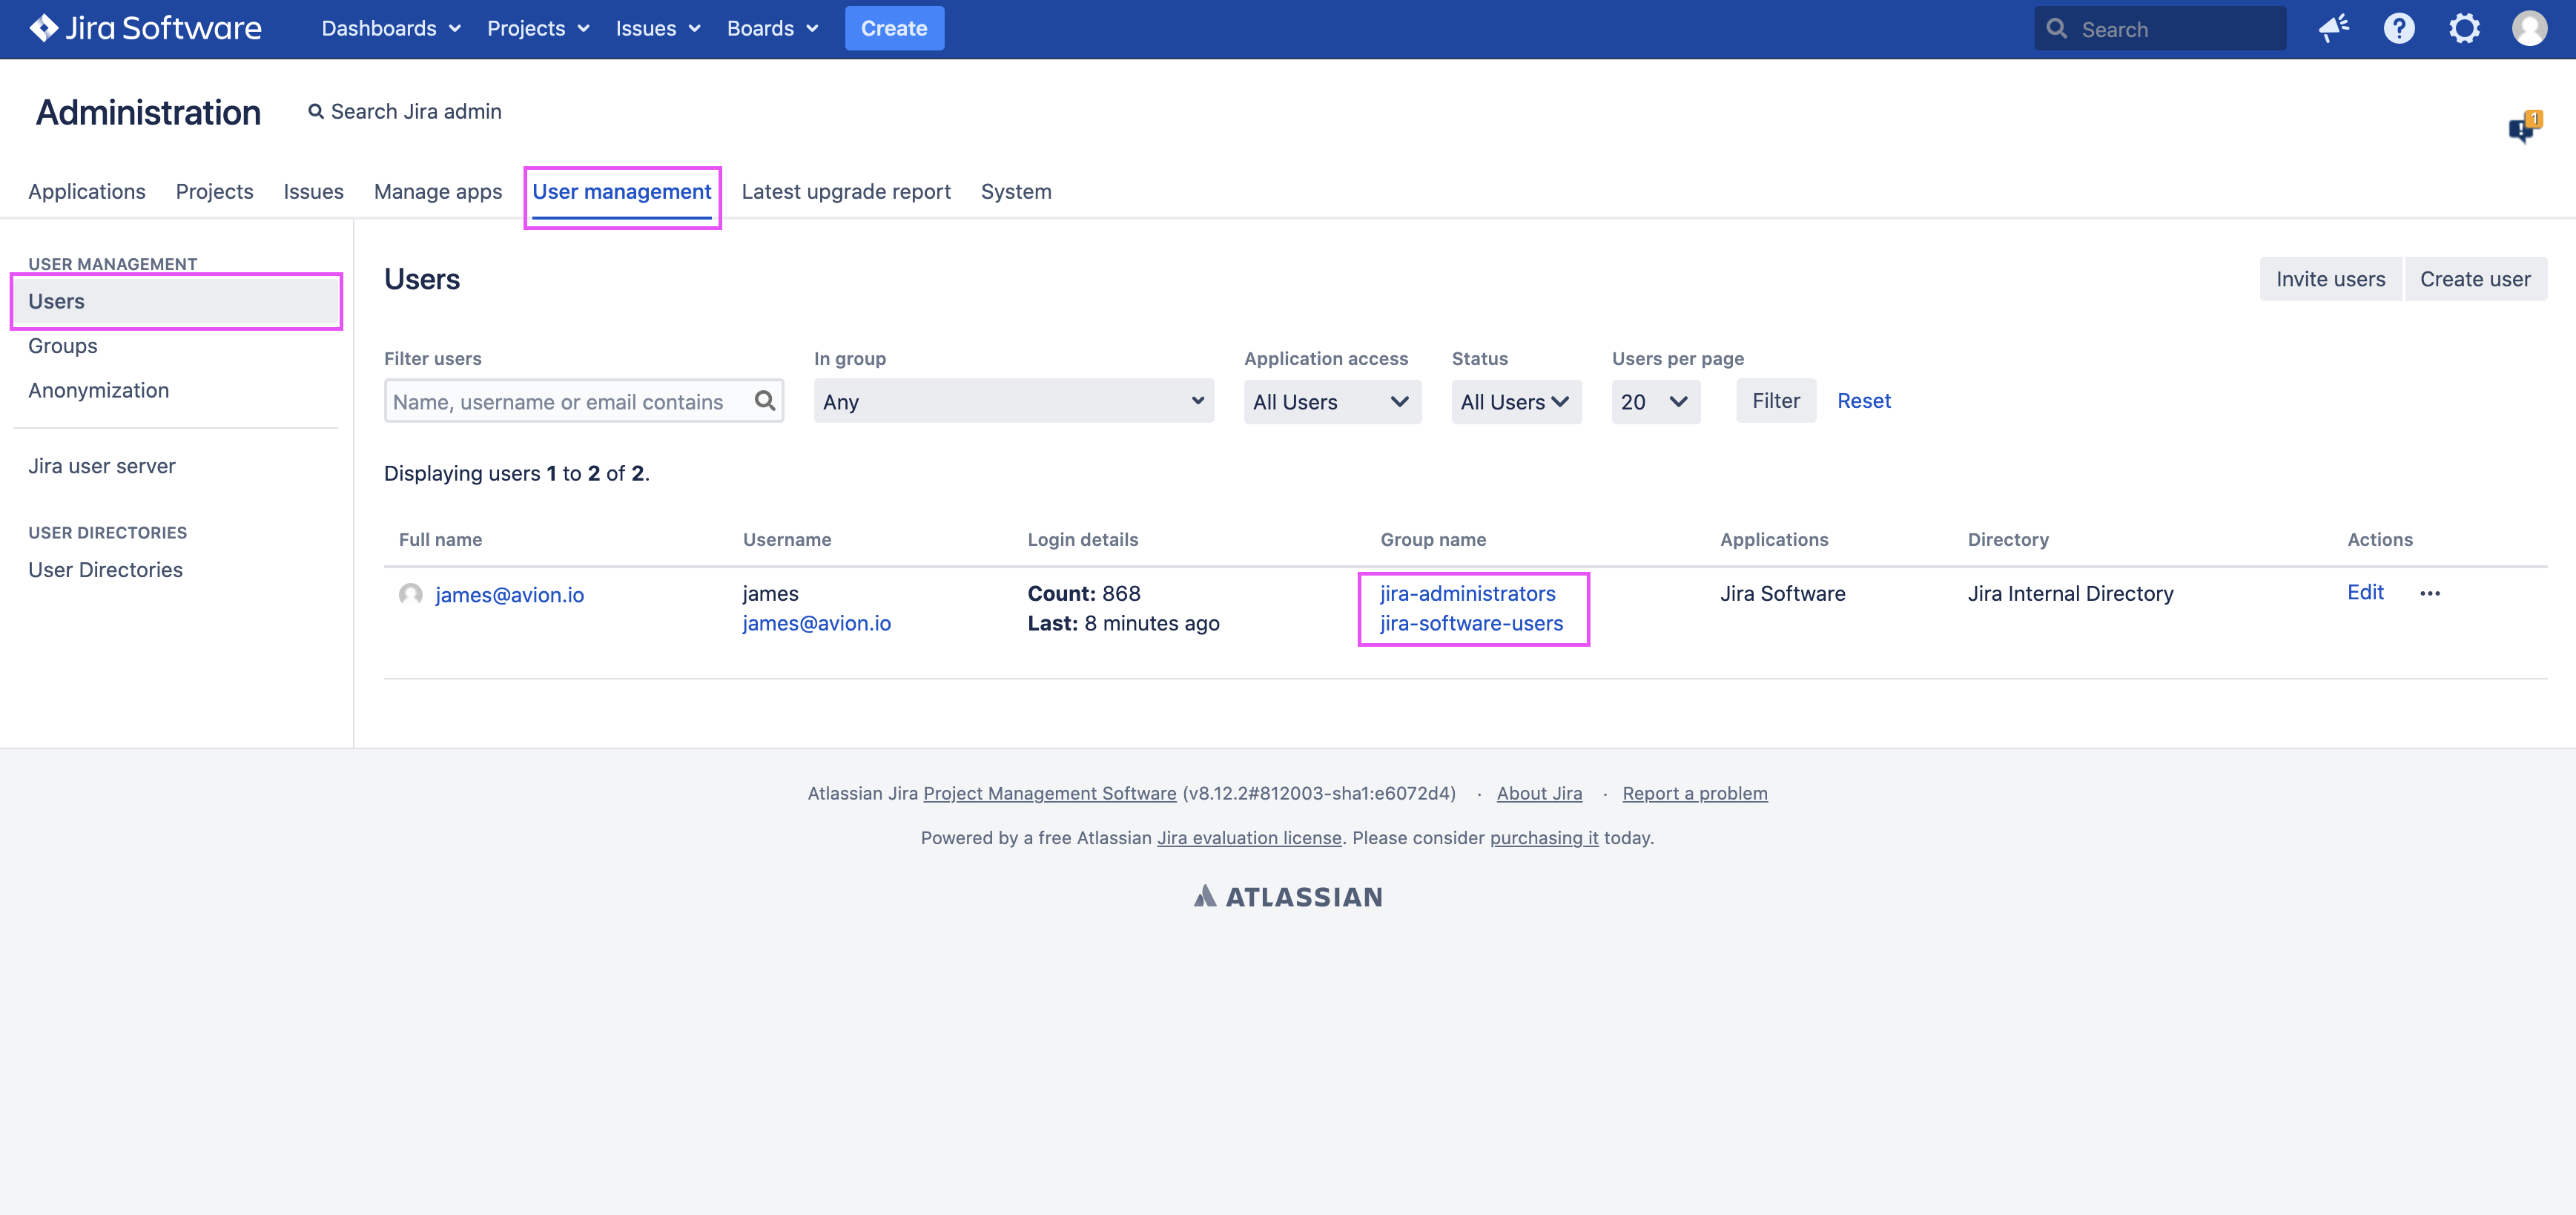
Task: Open the Status dropdown
Action: [x=1516, y=401]
